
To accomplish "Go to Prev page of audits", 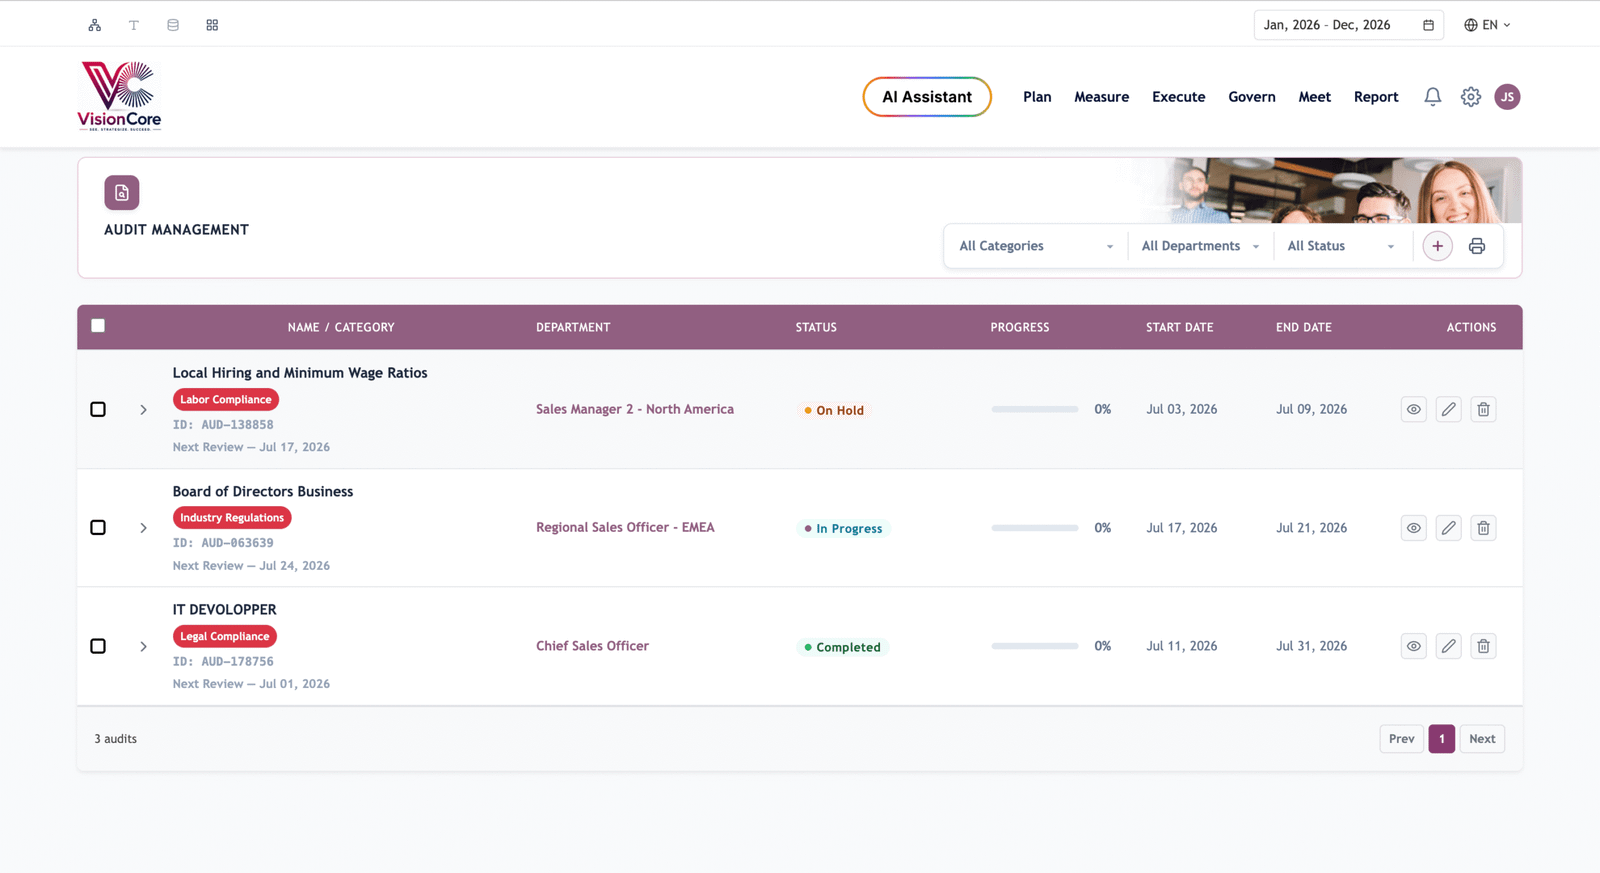I will tap(1402, 739).
